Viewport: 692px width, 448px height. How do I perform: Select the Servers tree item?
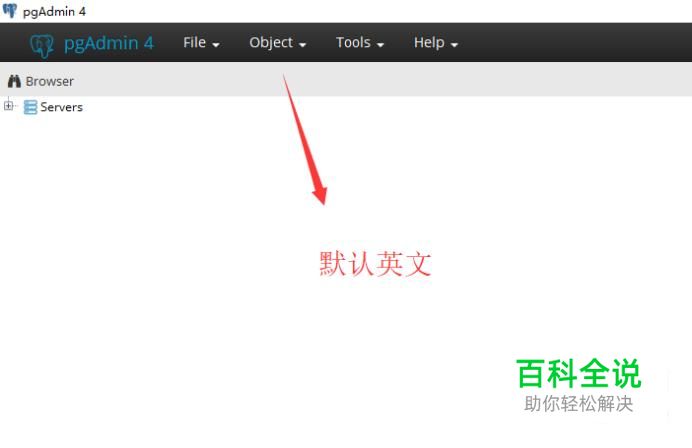pos(61,107)
